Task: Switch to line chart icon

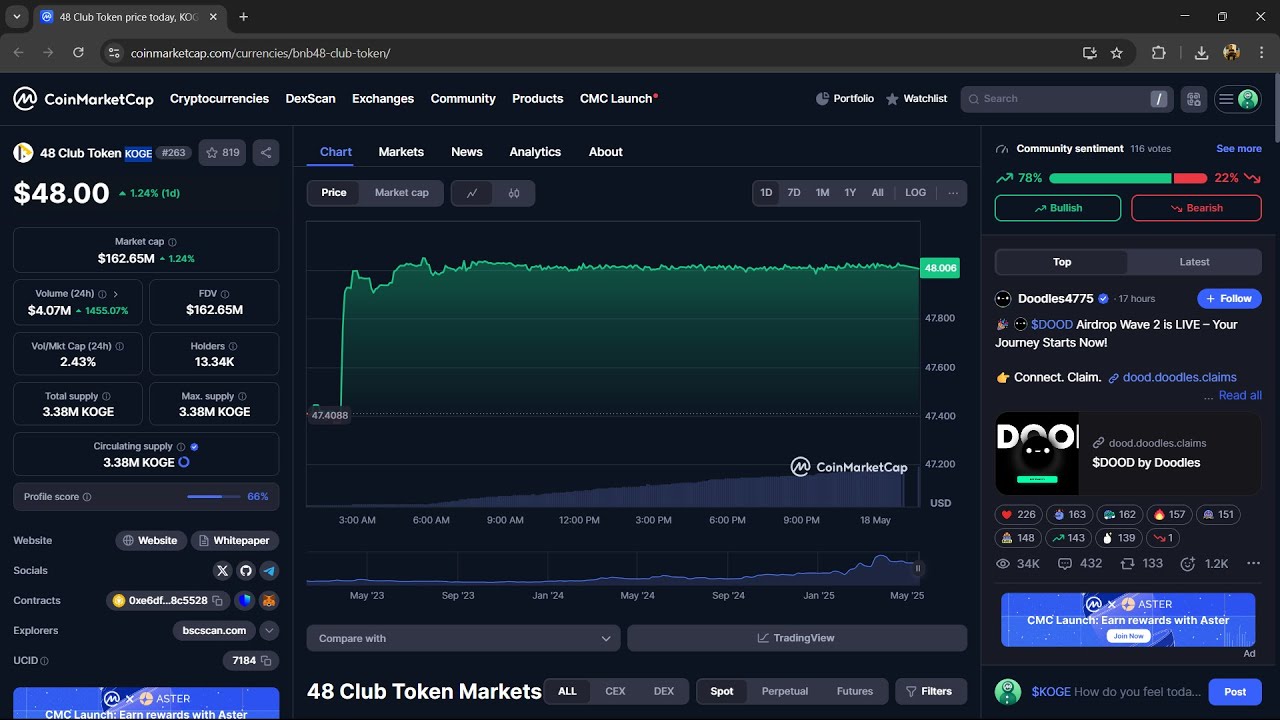Action: point(472,193)
